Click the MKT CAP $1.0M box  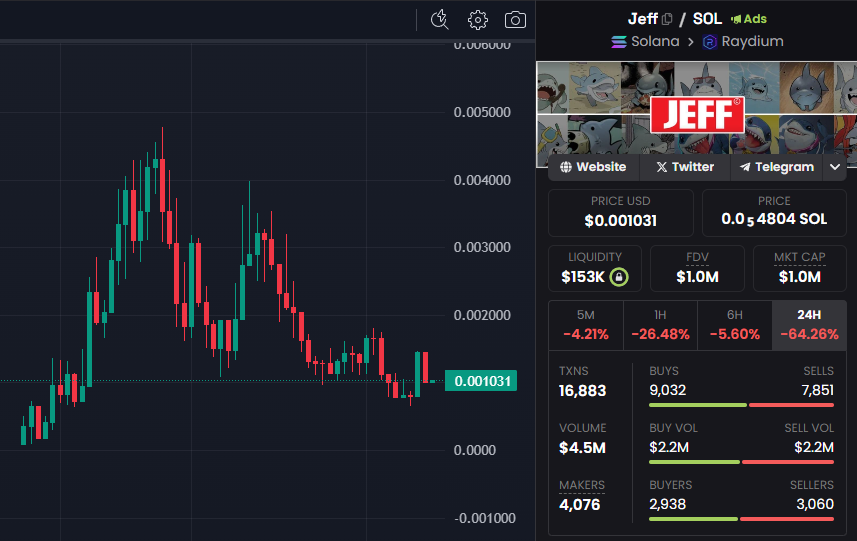(x=800, y=268)
